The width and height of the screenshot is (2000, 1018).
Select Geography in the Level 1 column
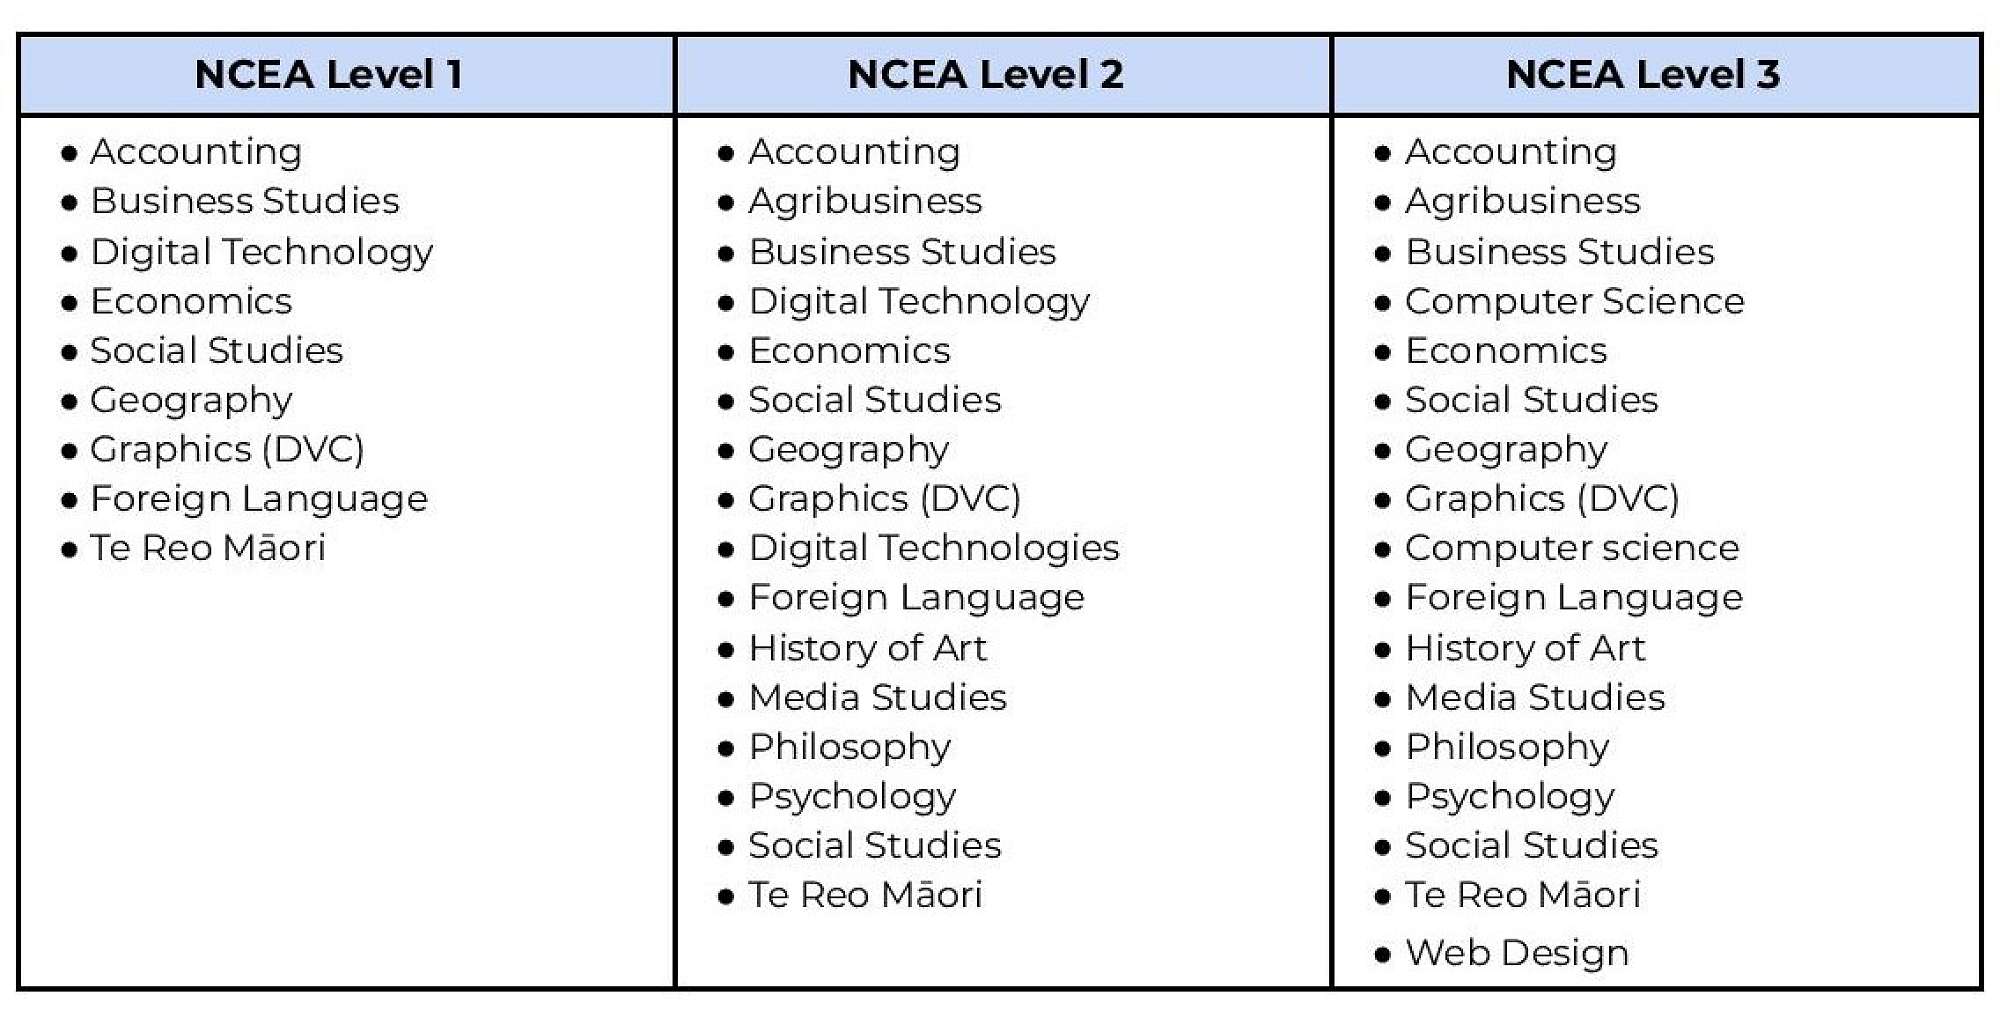(191, 400)
